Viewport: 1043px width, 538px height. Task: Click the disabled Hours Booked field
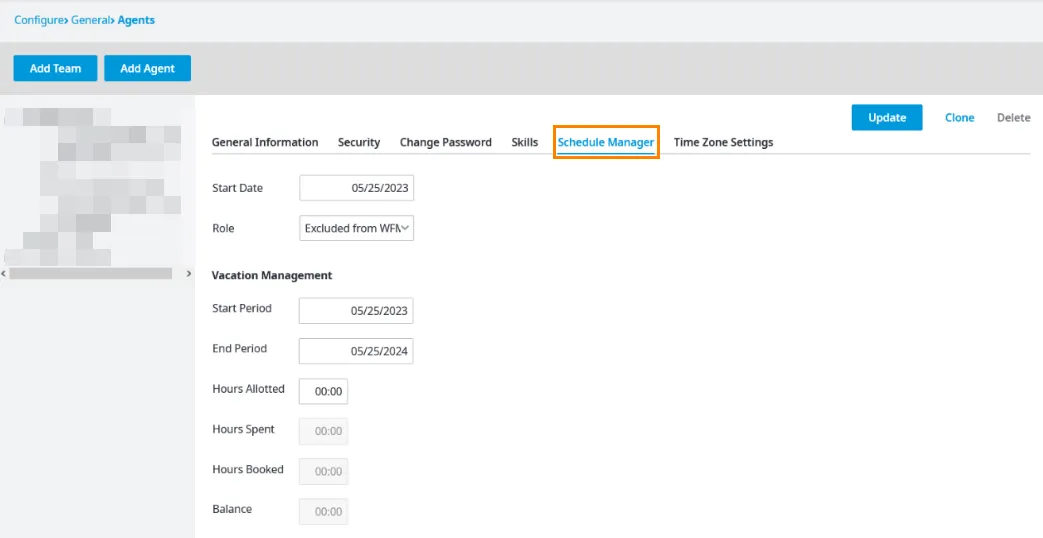tap(323, 471)
